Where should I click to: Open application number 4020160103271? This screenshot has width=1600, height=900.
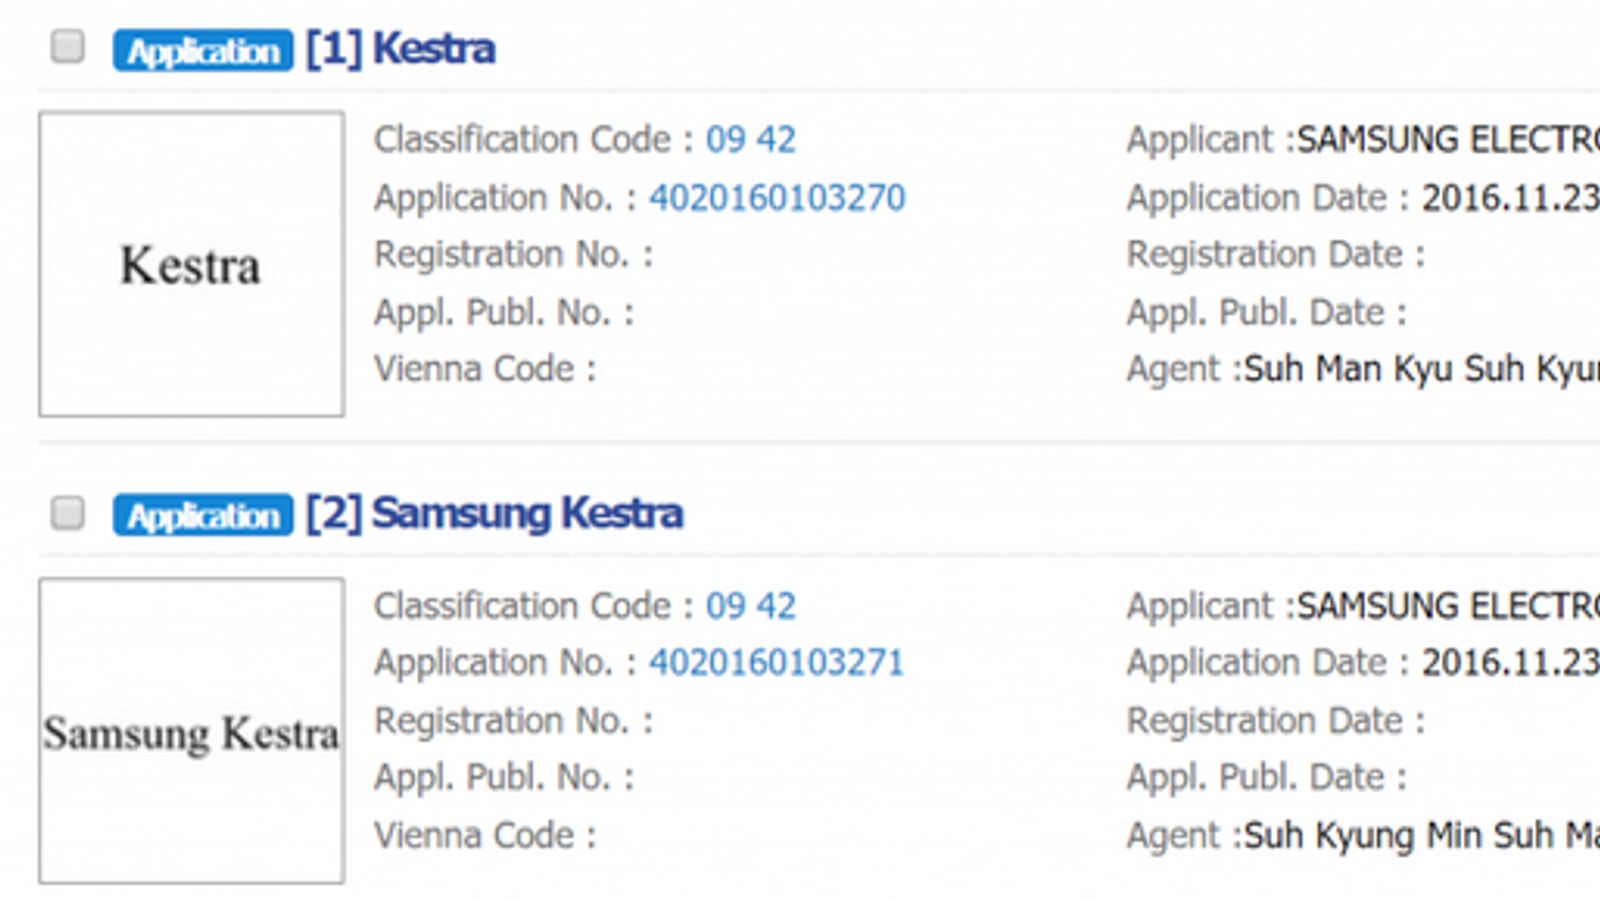coord(777,663)
